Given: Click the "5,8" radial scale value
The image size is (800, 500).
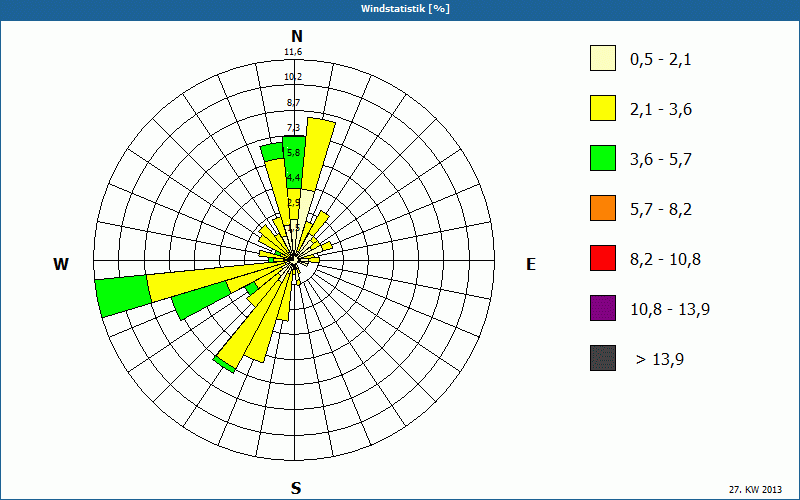Looking at the screenshot, I should 294,153.
